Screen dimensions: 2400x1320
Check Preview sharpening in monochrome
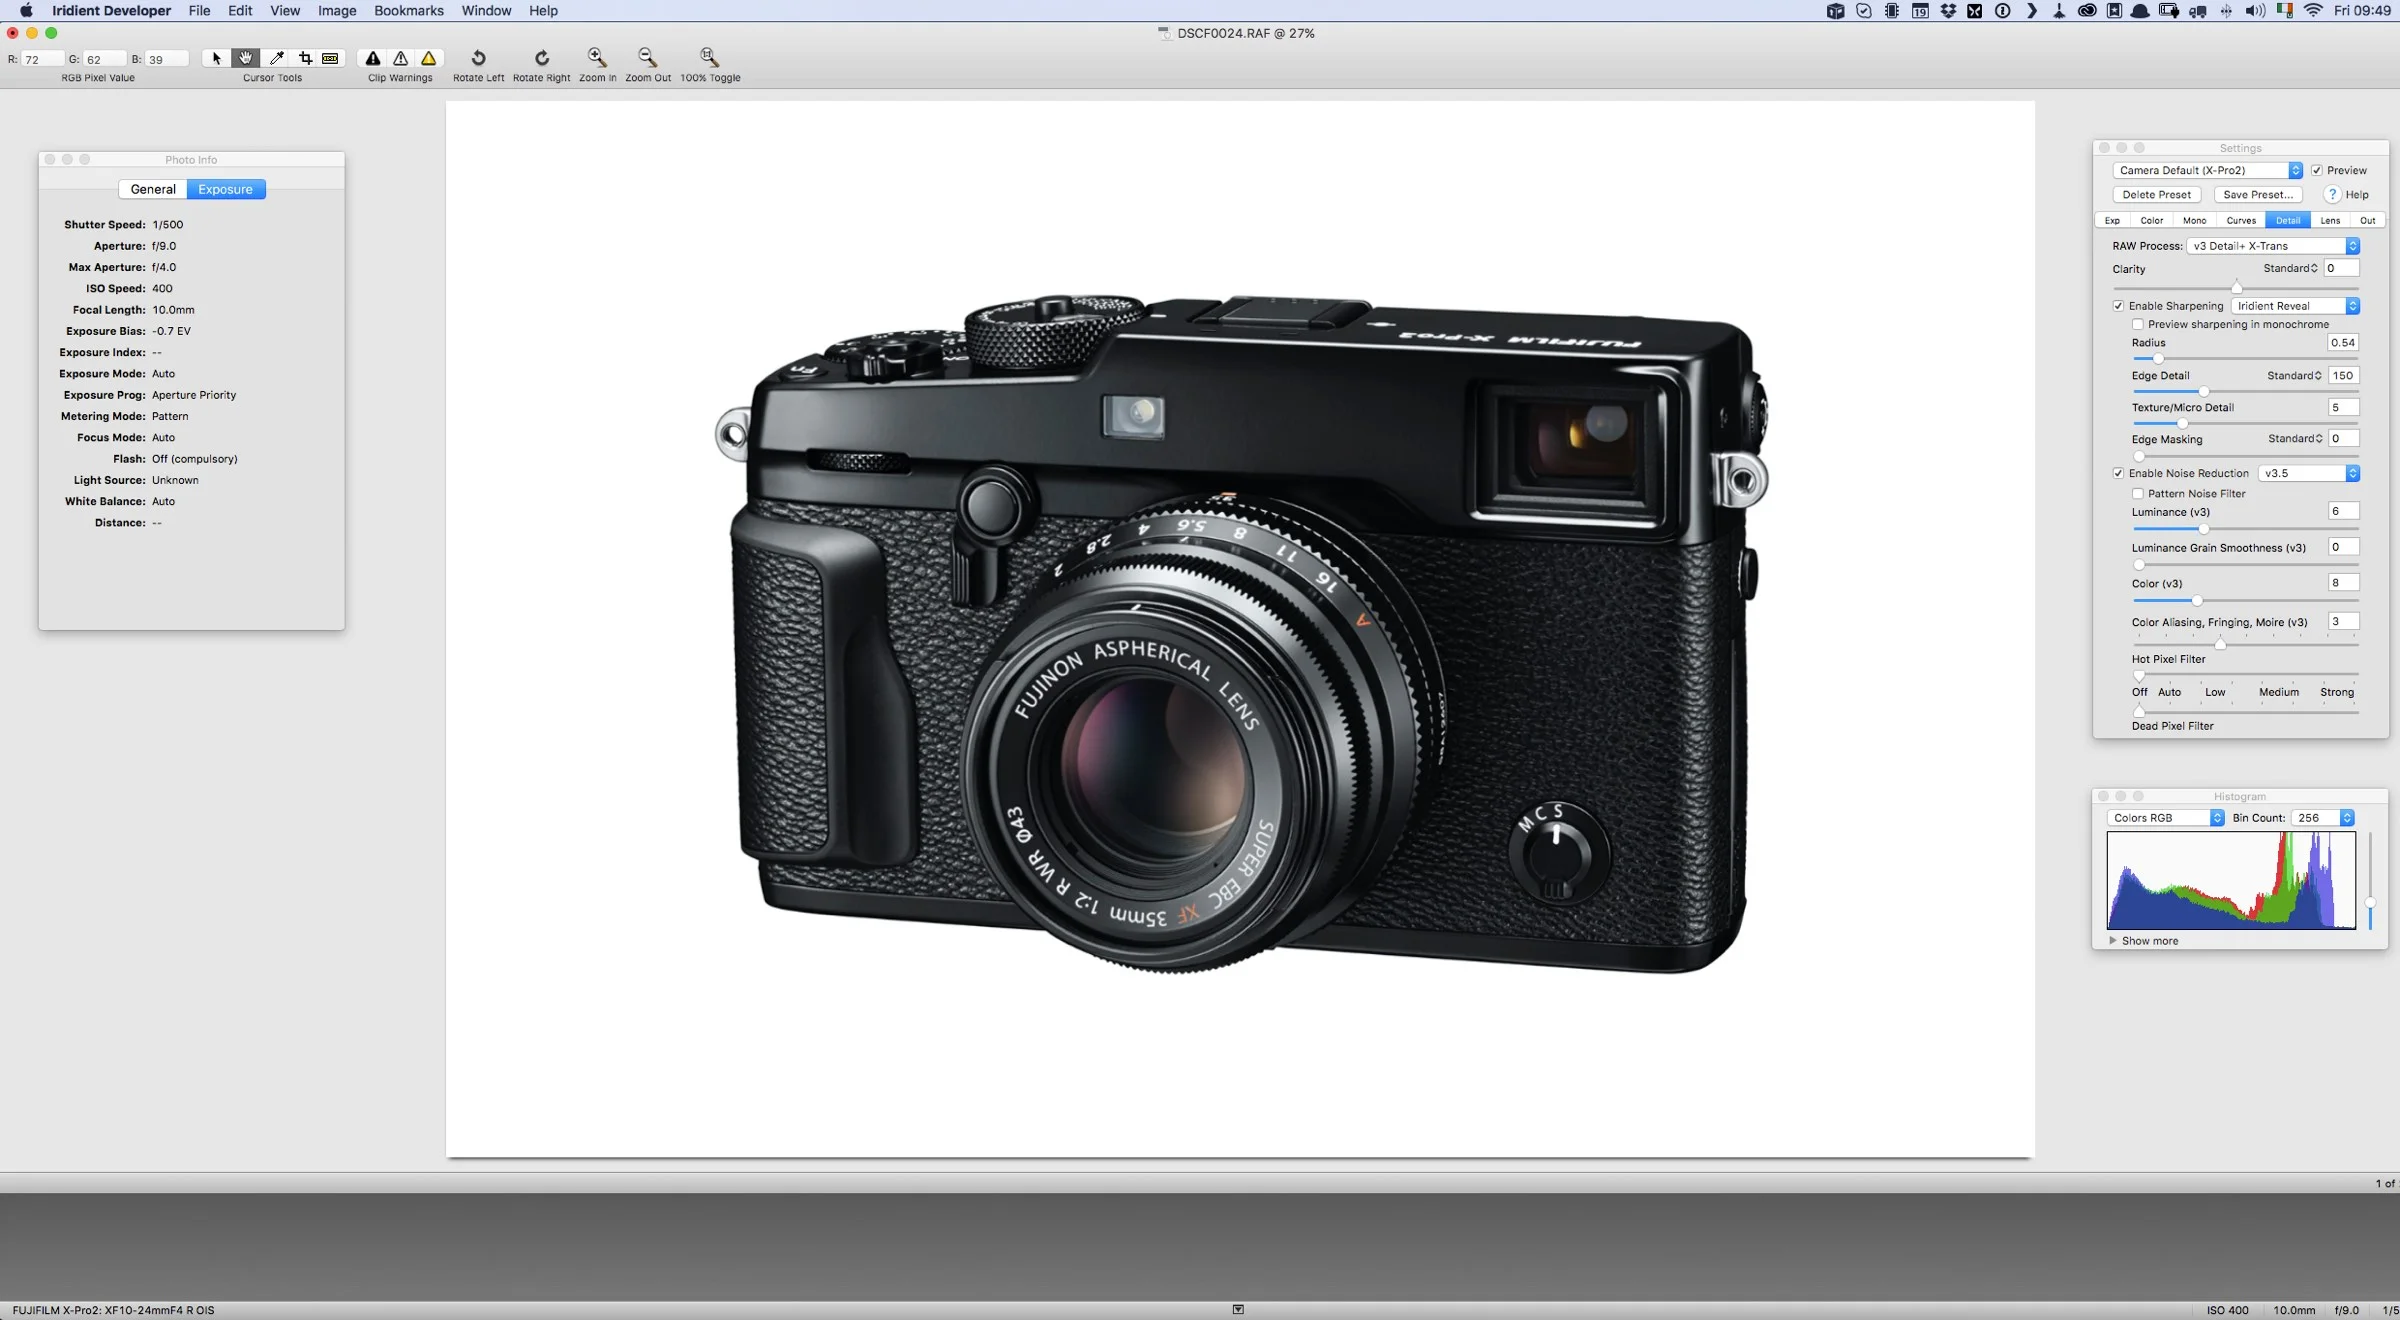coord(2138,324)
